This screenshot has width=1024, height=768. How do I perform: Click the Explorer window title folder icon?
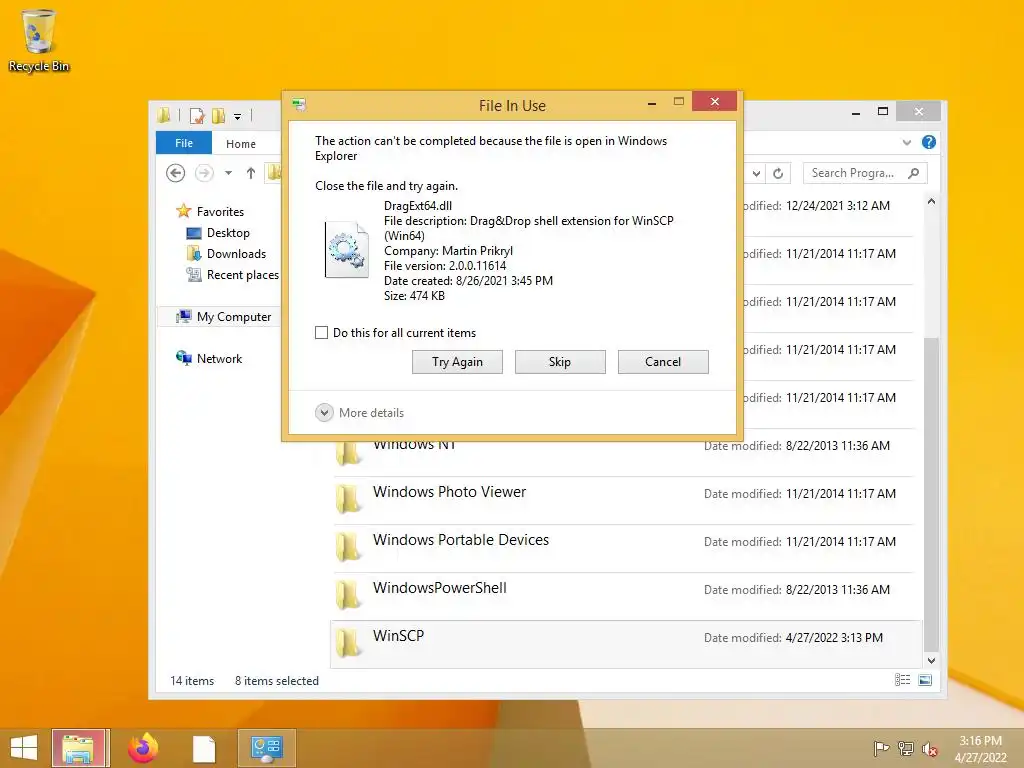(x=163, y=116)
